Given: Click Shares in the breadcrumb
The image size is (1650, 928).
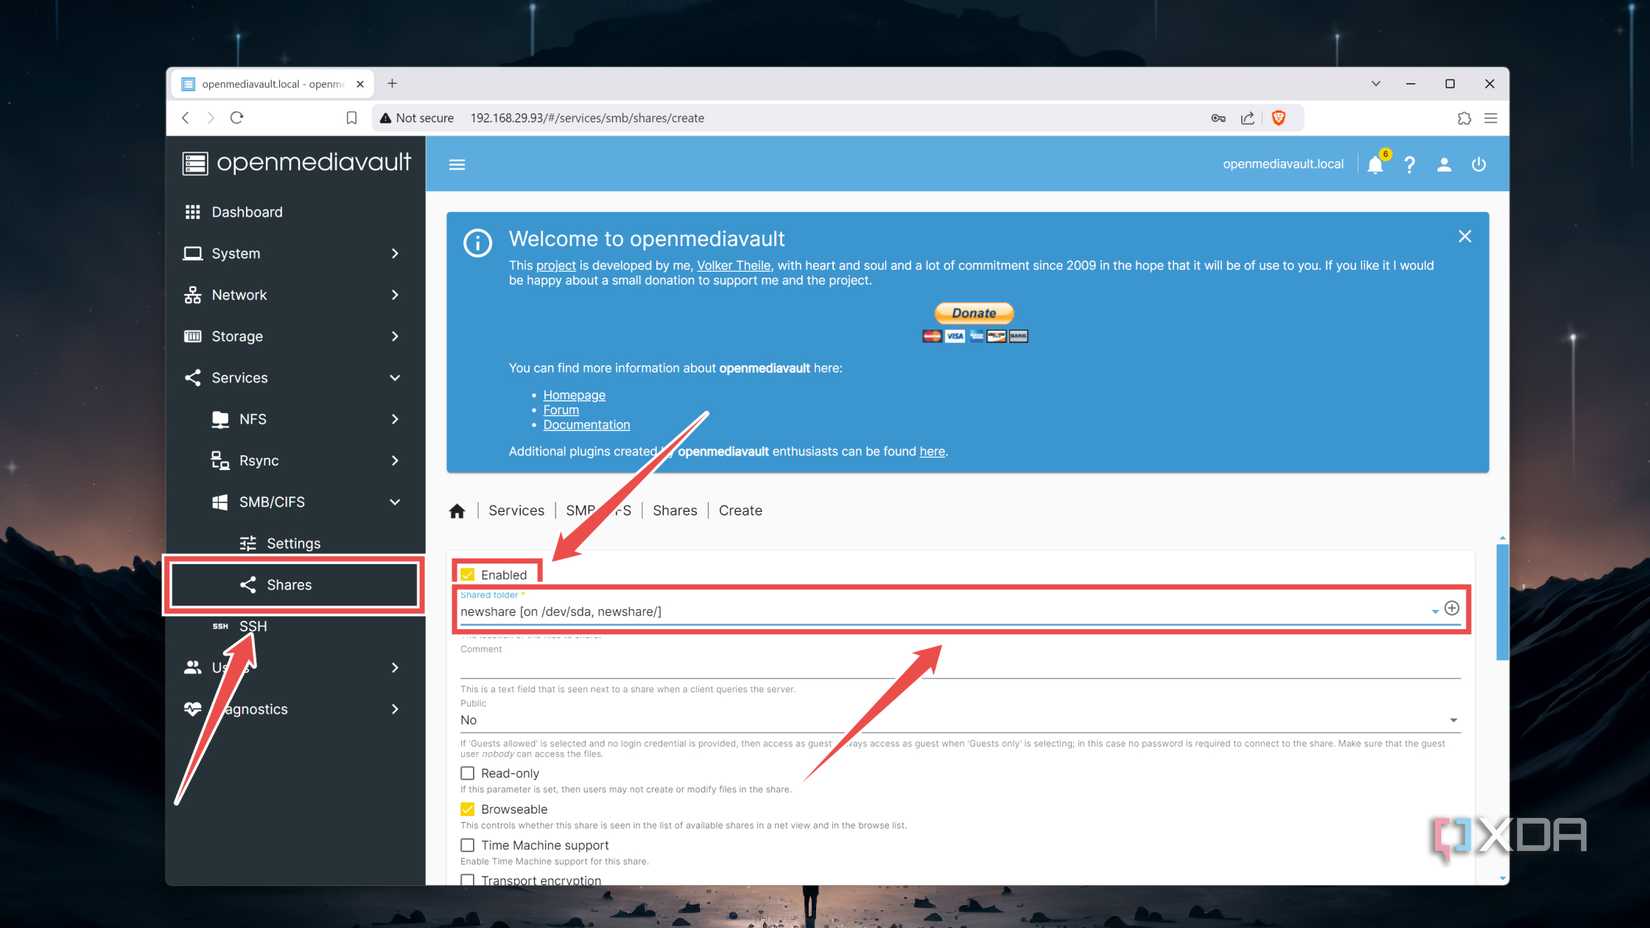Looking at the screenshot, I should click(x=675, y=511).
